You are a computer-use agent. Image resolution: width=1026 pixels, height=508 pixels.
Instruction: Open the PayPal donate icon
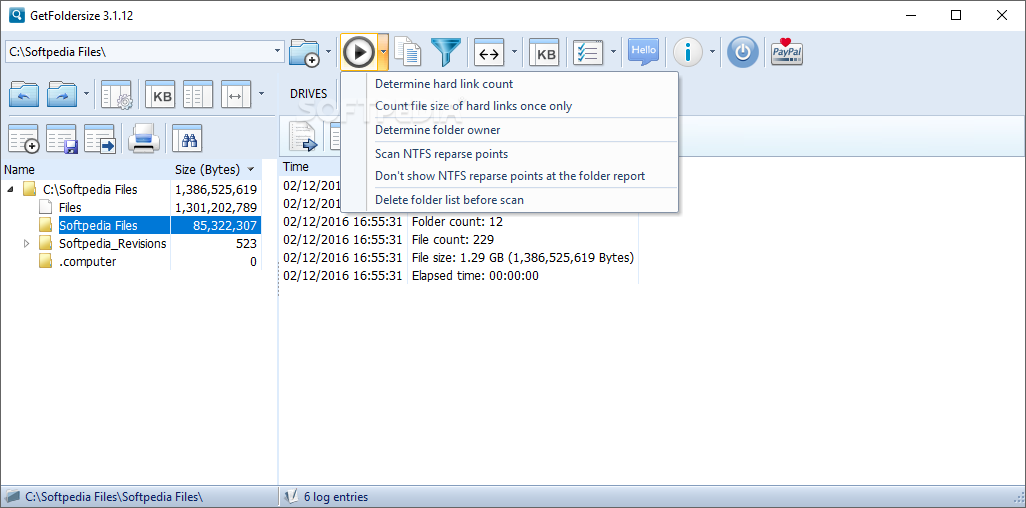click(x=787, y=52)
